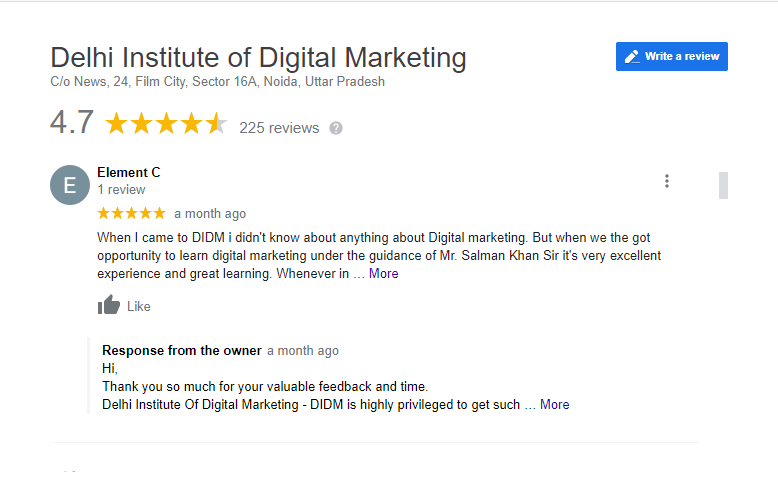
Task: Click the Like label text
Action: tap(138, 307)
